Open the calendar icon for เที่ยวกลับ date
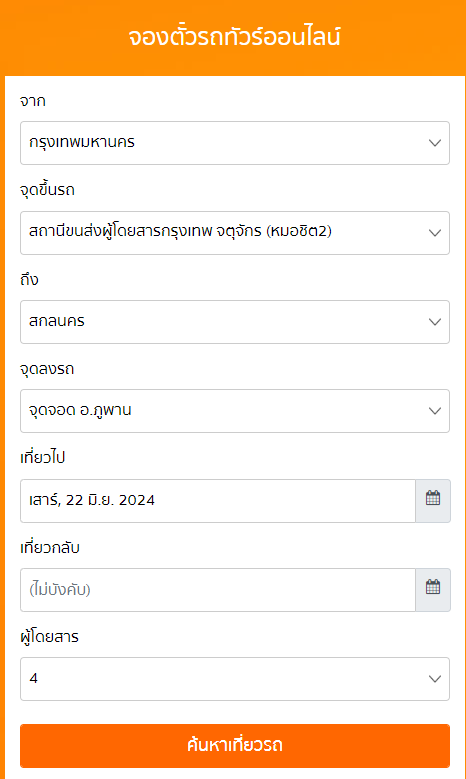Screen dimensions: 466x779 click(433, 589)
